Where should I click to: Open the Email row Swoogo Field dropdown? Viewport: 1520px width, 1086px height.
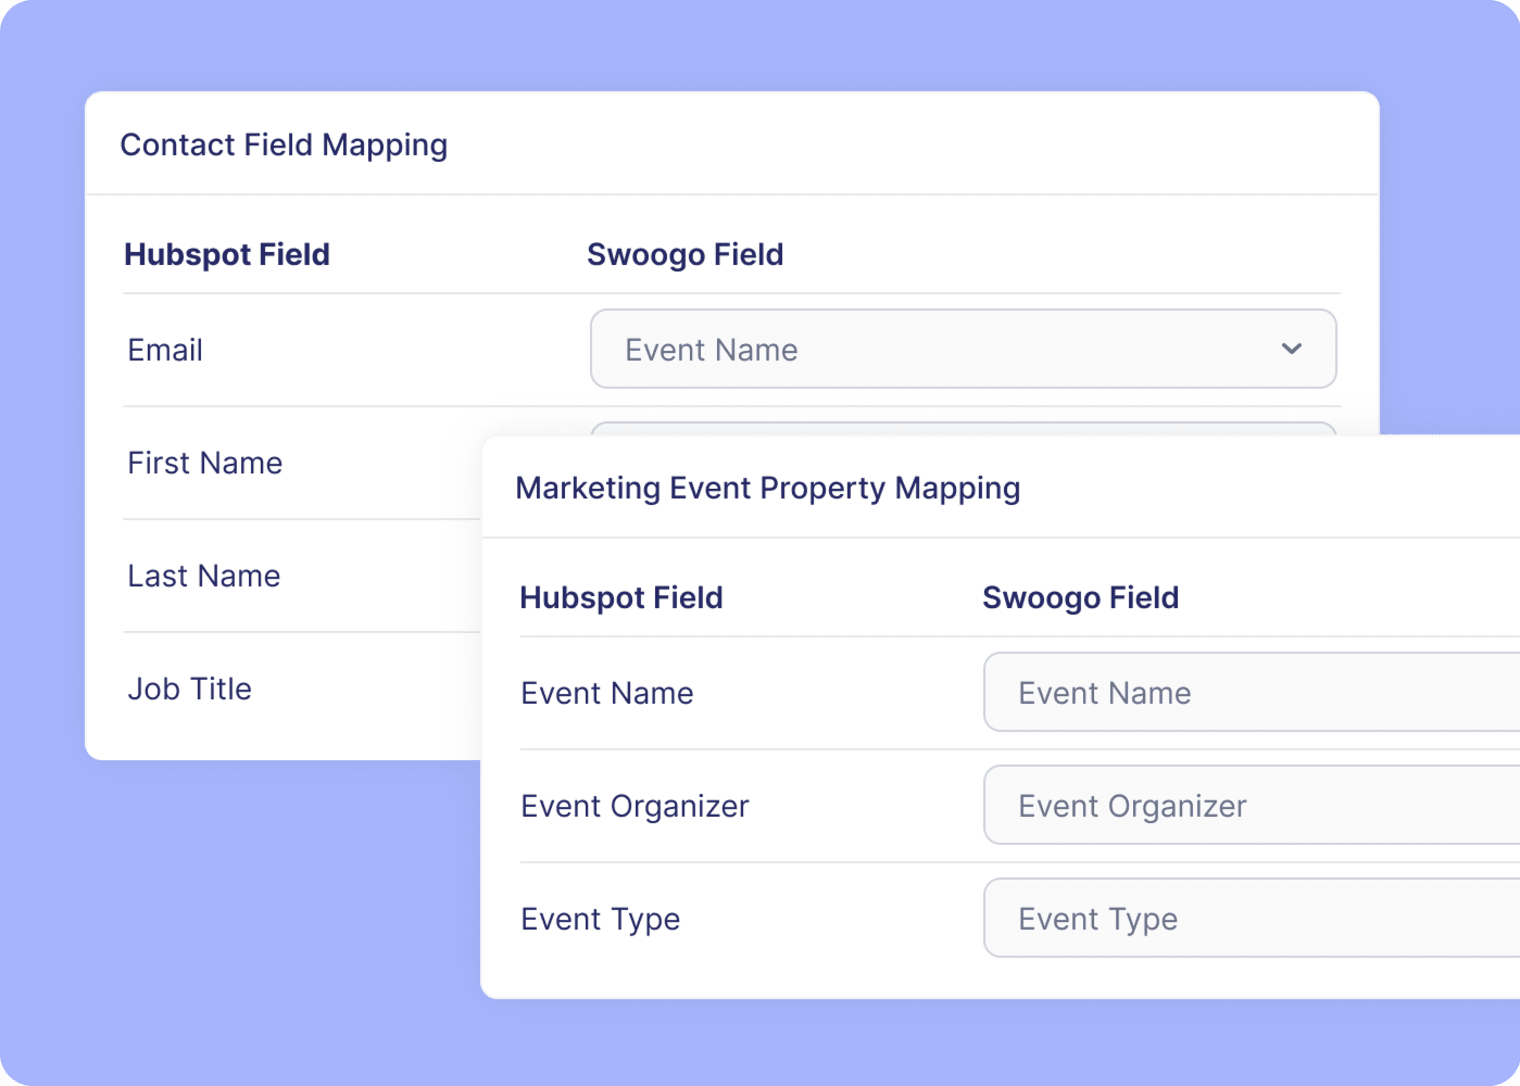(963, 349)
